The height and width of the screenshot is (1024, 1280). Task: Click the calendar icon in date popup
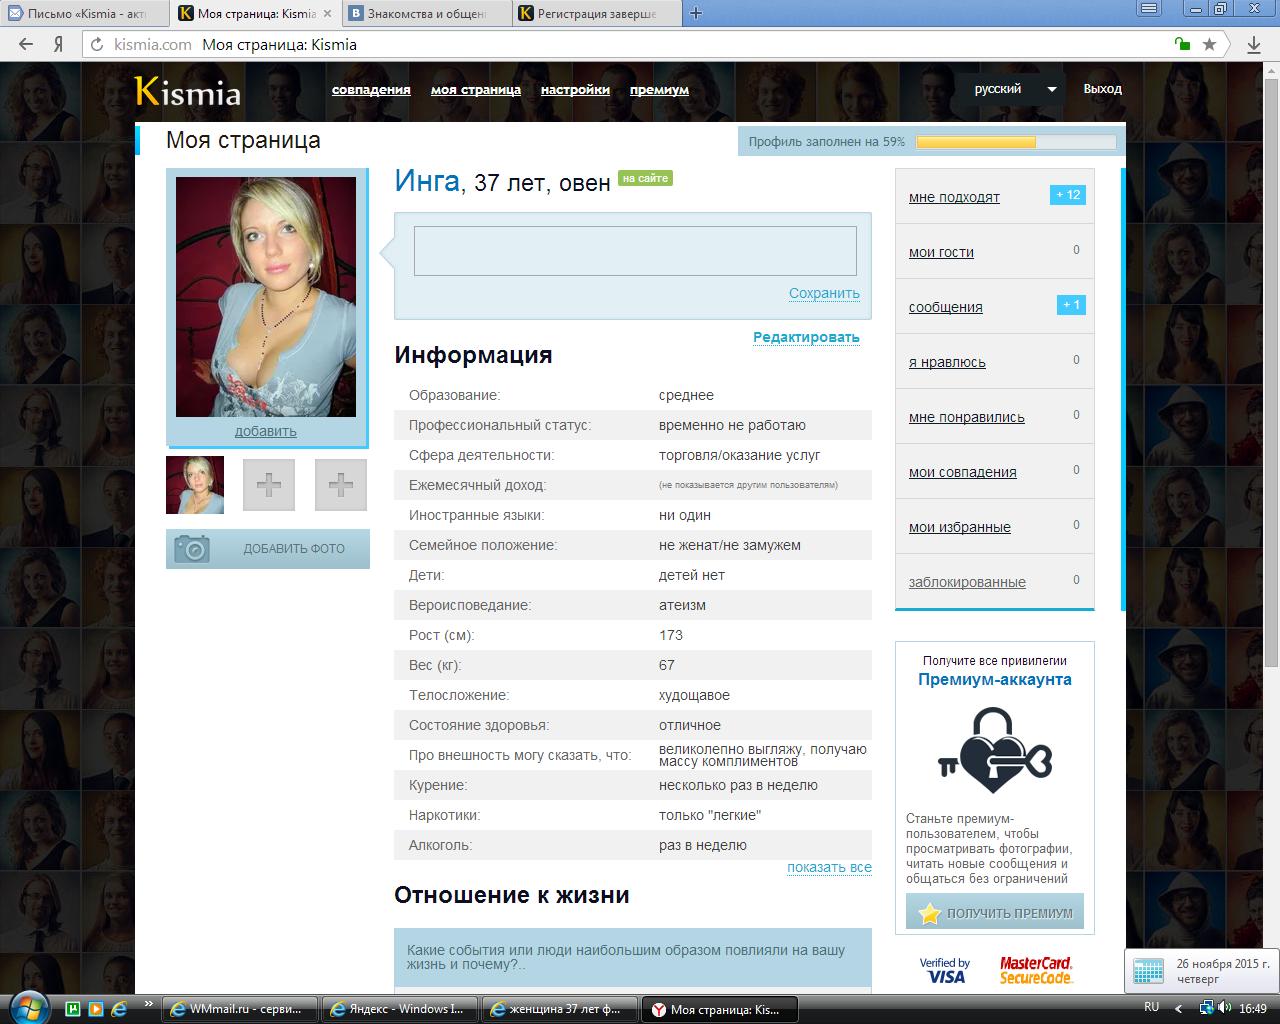click(x=1148, y=971)
